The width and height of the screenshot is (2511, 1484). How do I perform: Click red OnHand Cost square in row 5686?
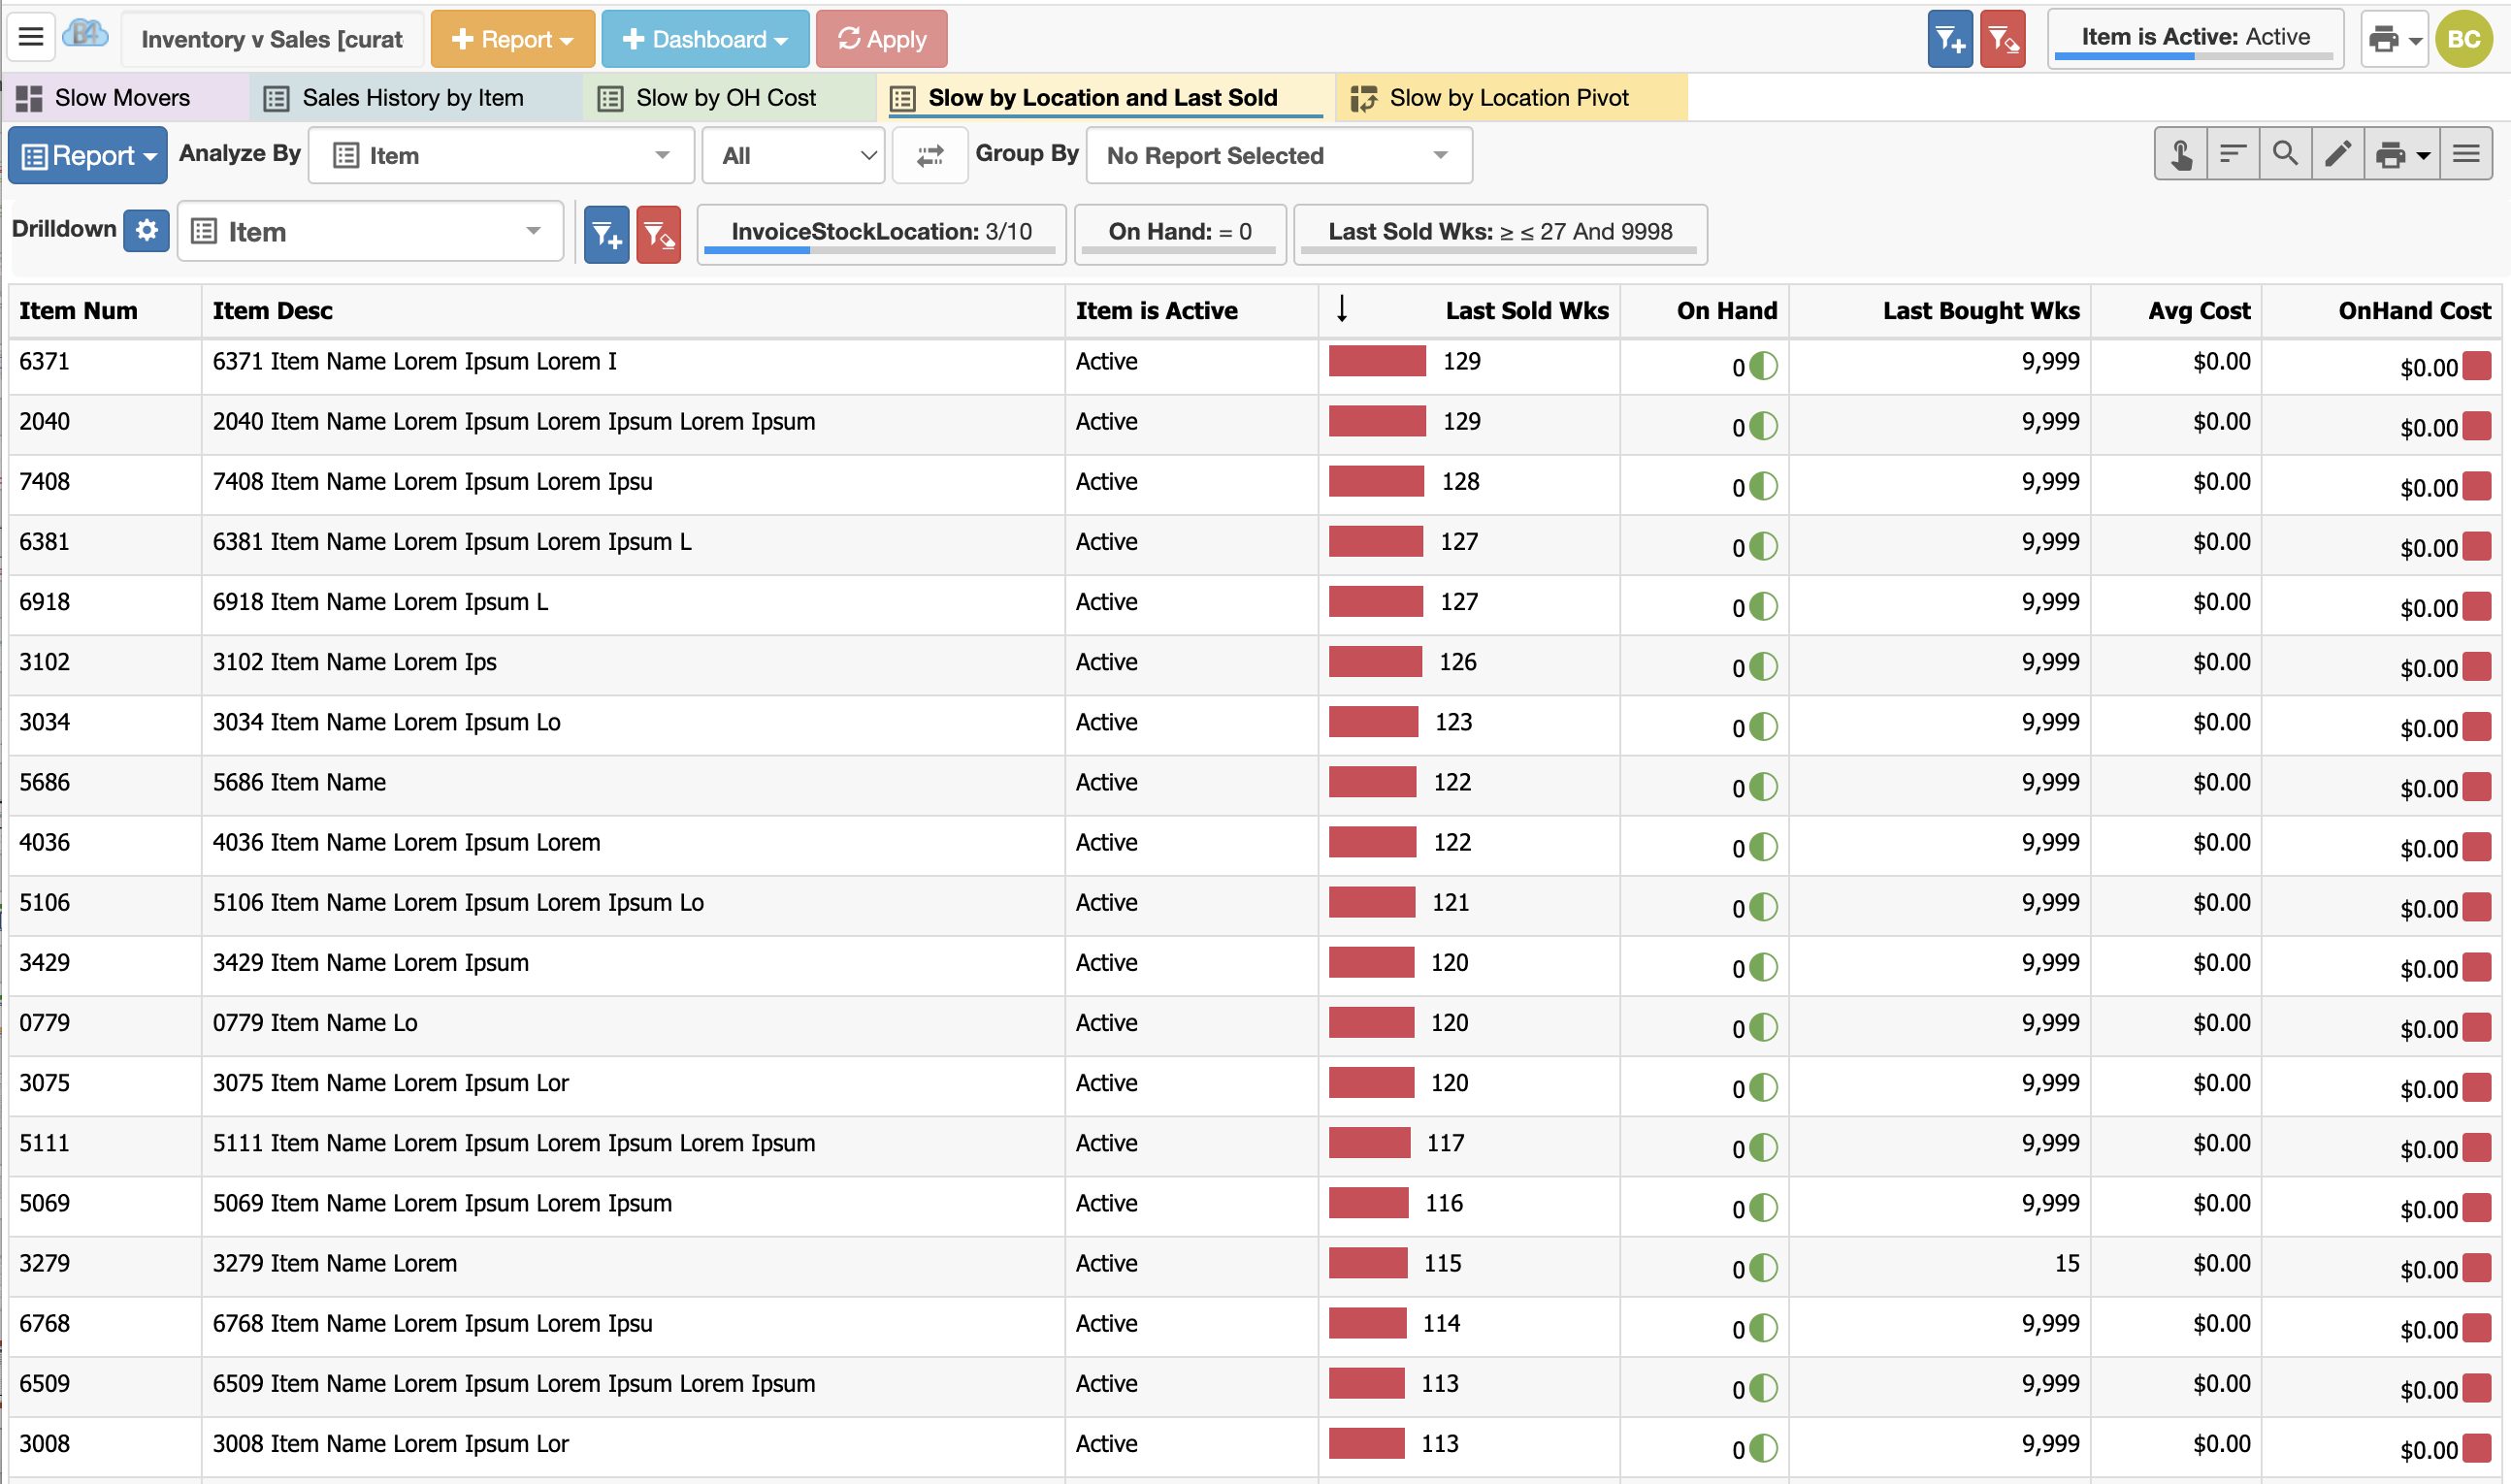tap(2477, 787)
